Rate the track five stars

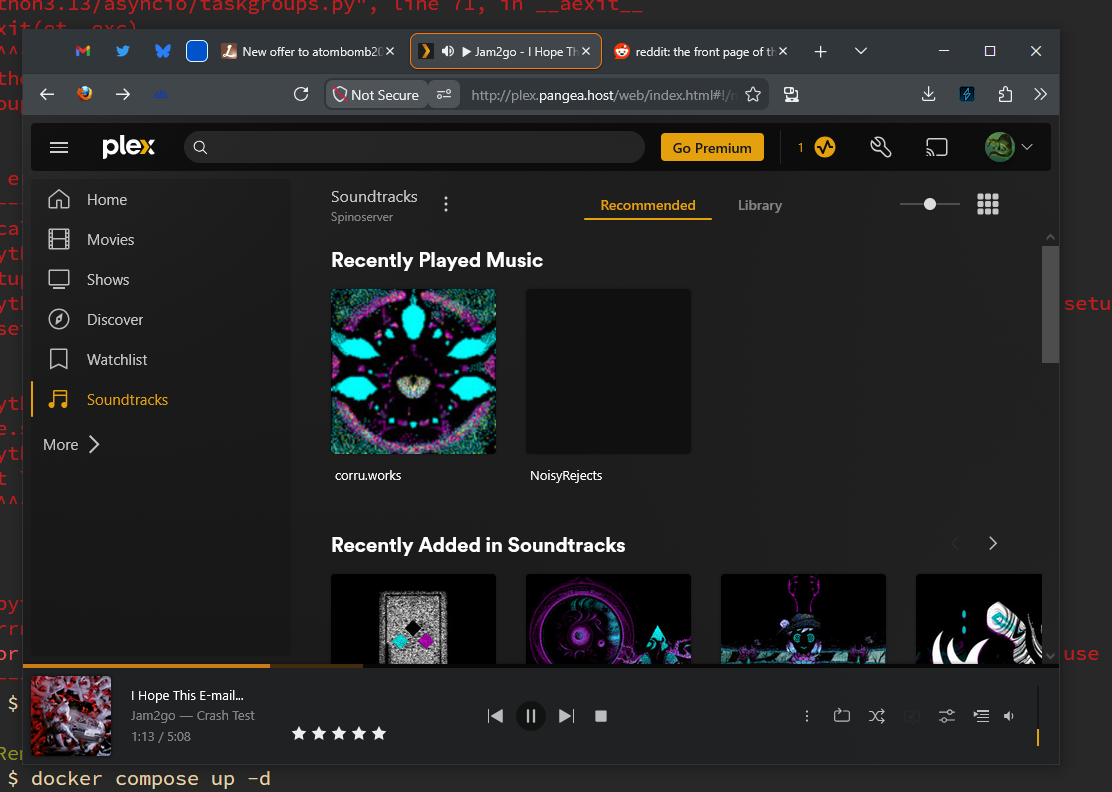tap(379, 733)
